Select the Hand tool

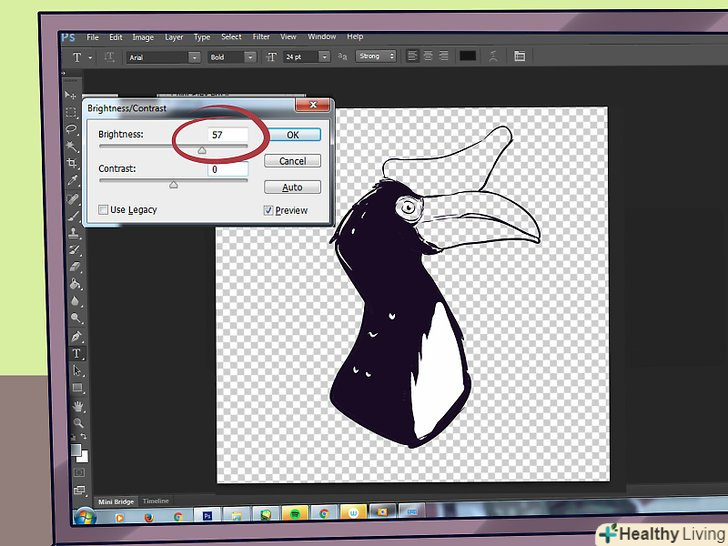[76, 407]
